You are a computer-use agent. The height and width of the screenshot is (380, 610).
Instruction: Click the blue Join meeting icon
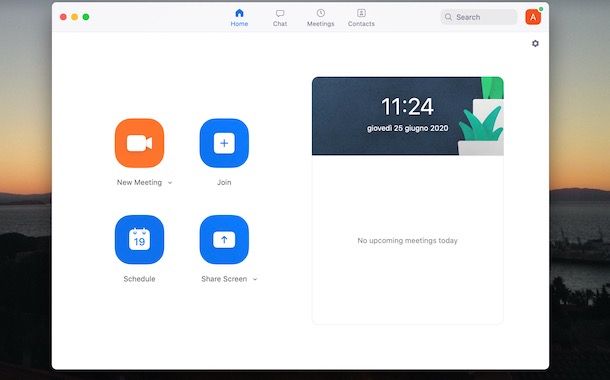pos(224,143)
